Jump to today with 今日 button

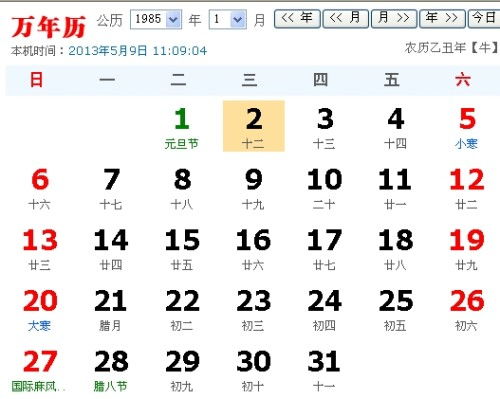[484, 18]
